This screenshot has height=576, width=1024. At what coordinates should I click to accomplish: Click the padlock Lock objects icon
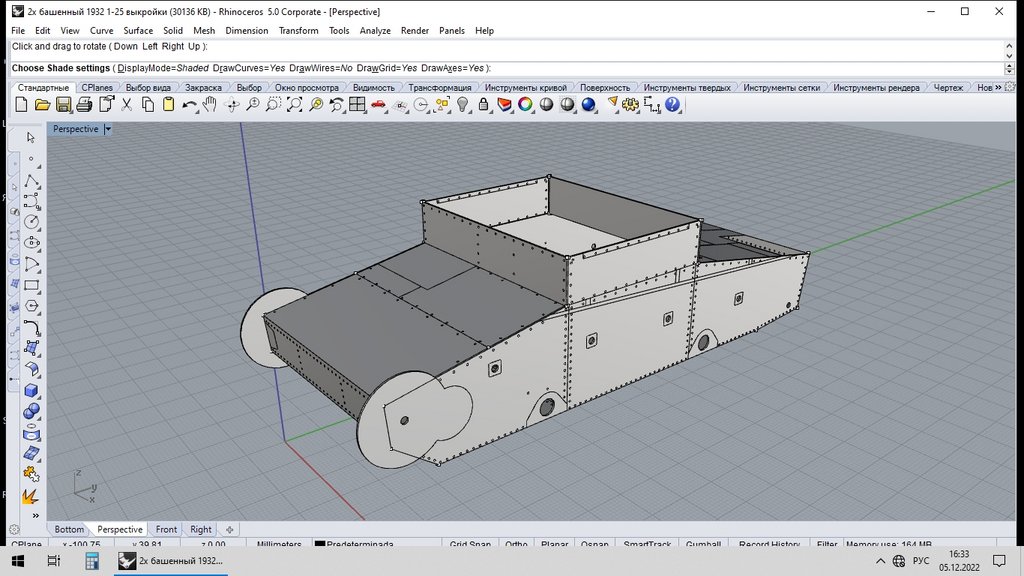click(484, 104)
